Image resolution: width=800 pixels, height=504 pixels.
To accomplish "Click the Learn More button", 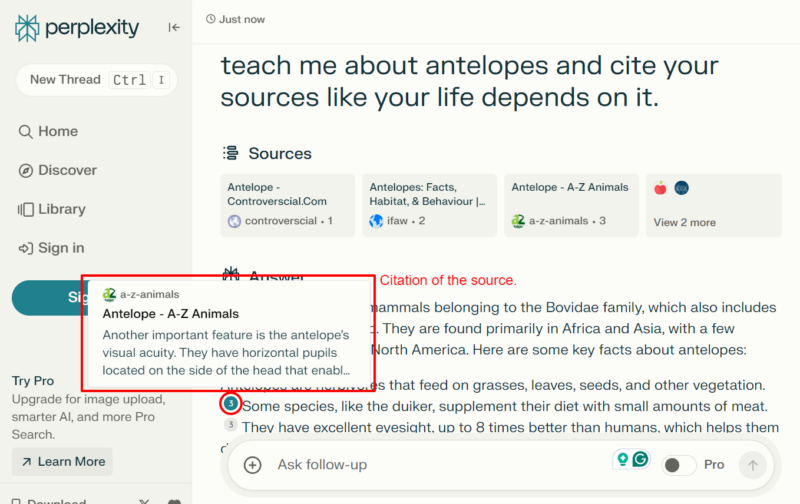I will point(62,461).
